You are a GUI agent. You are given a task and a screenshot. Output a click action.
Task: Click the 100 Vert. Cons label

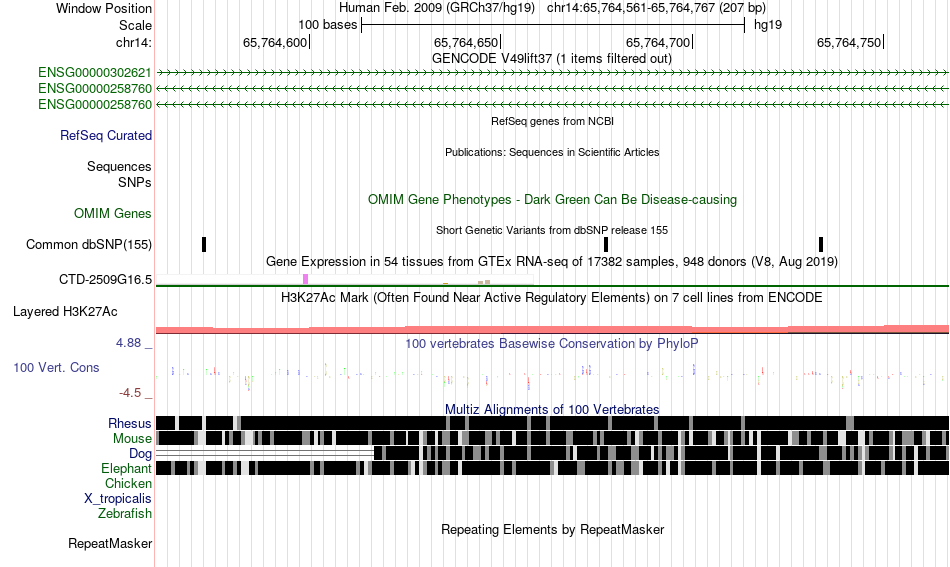point(56,368)
